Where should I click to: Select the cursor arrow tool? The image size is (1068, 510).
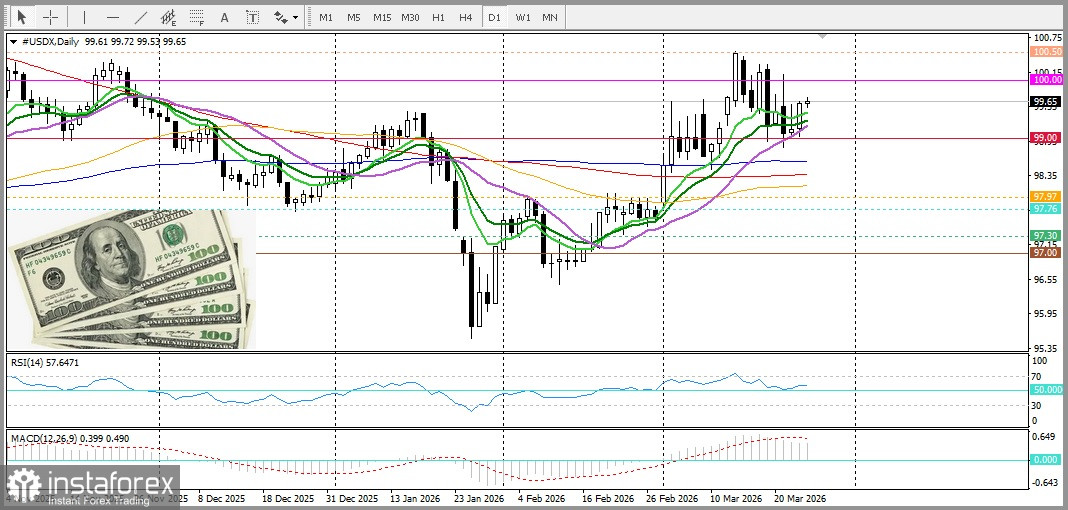click(x=21, y=17)
